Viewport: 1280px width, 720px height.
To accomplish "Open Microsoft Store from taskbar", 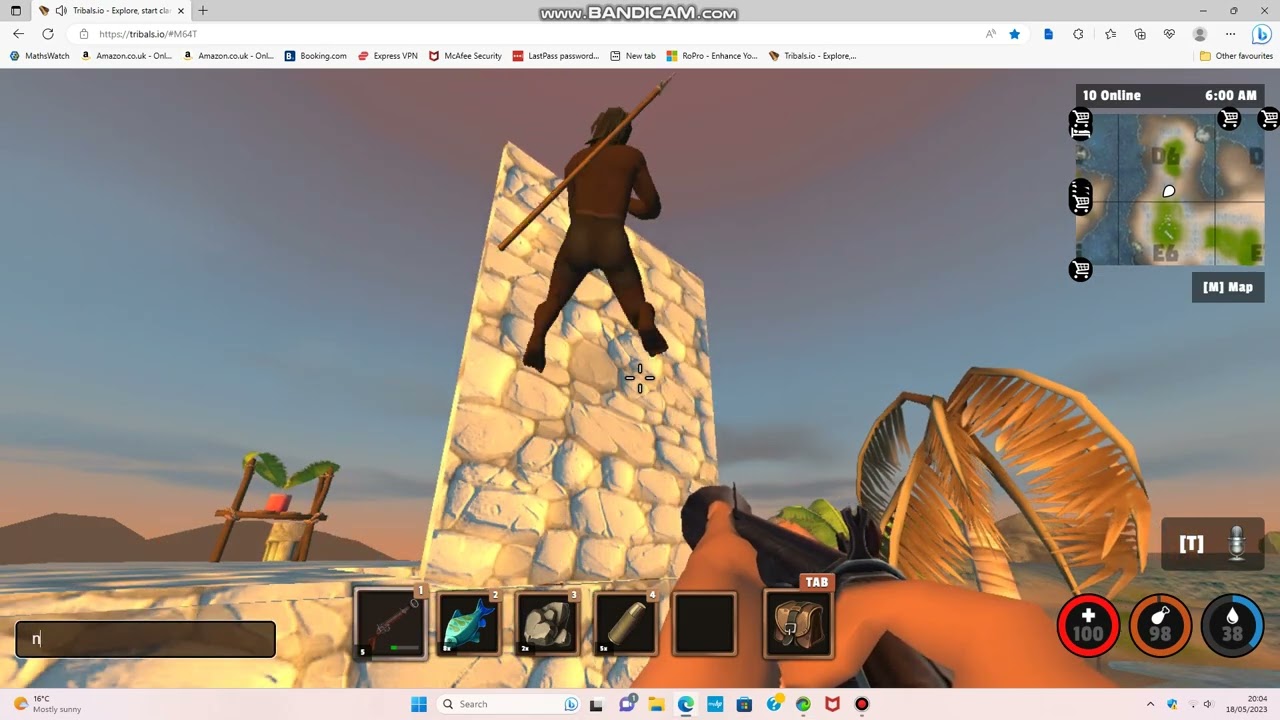I will (744, 704).
